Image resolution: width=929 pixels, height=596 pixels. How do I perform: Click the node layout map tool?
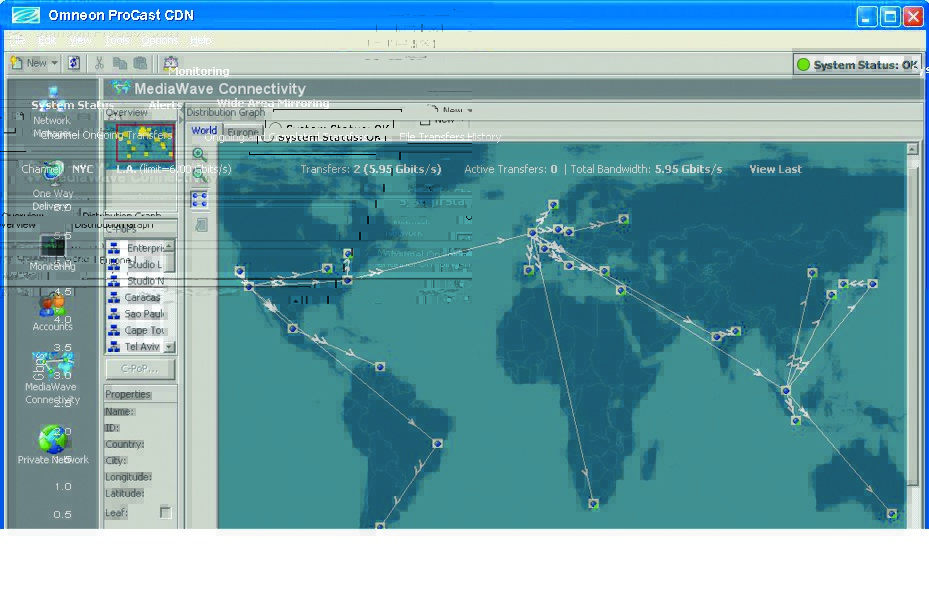pos(200,200)
